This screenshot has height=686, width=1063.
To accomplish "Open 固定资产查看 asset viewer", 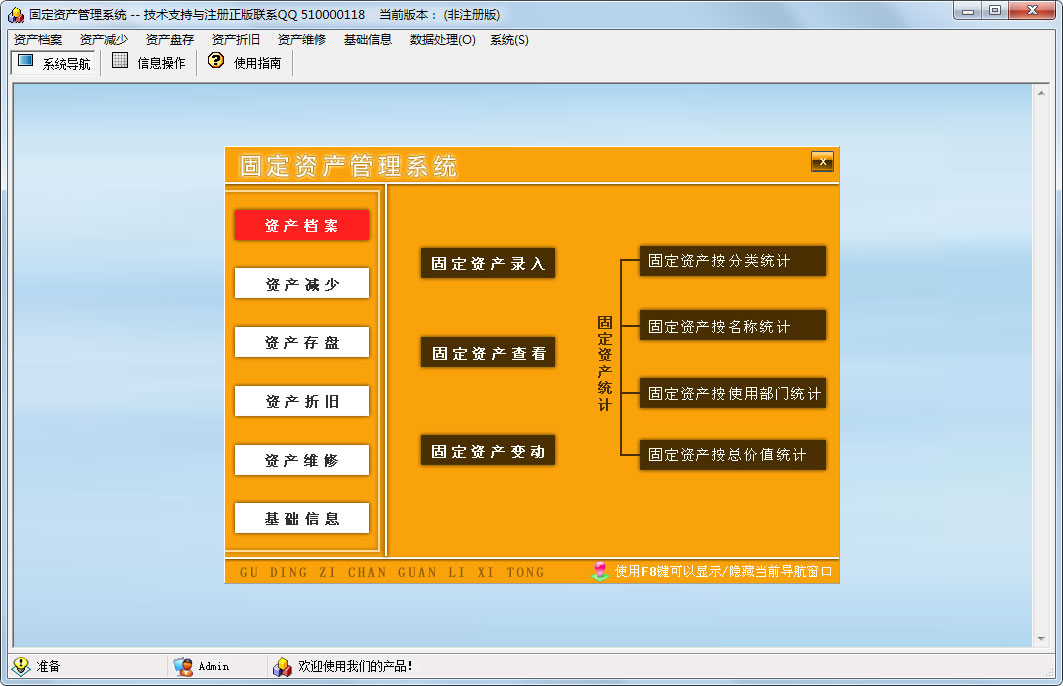I will 488,353.
